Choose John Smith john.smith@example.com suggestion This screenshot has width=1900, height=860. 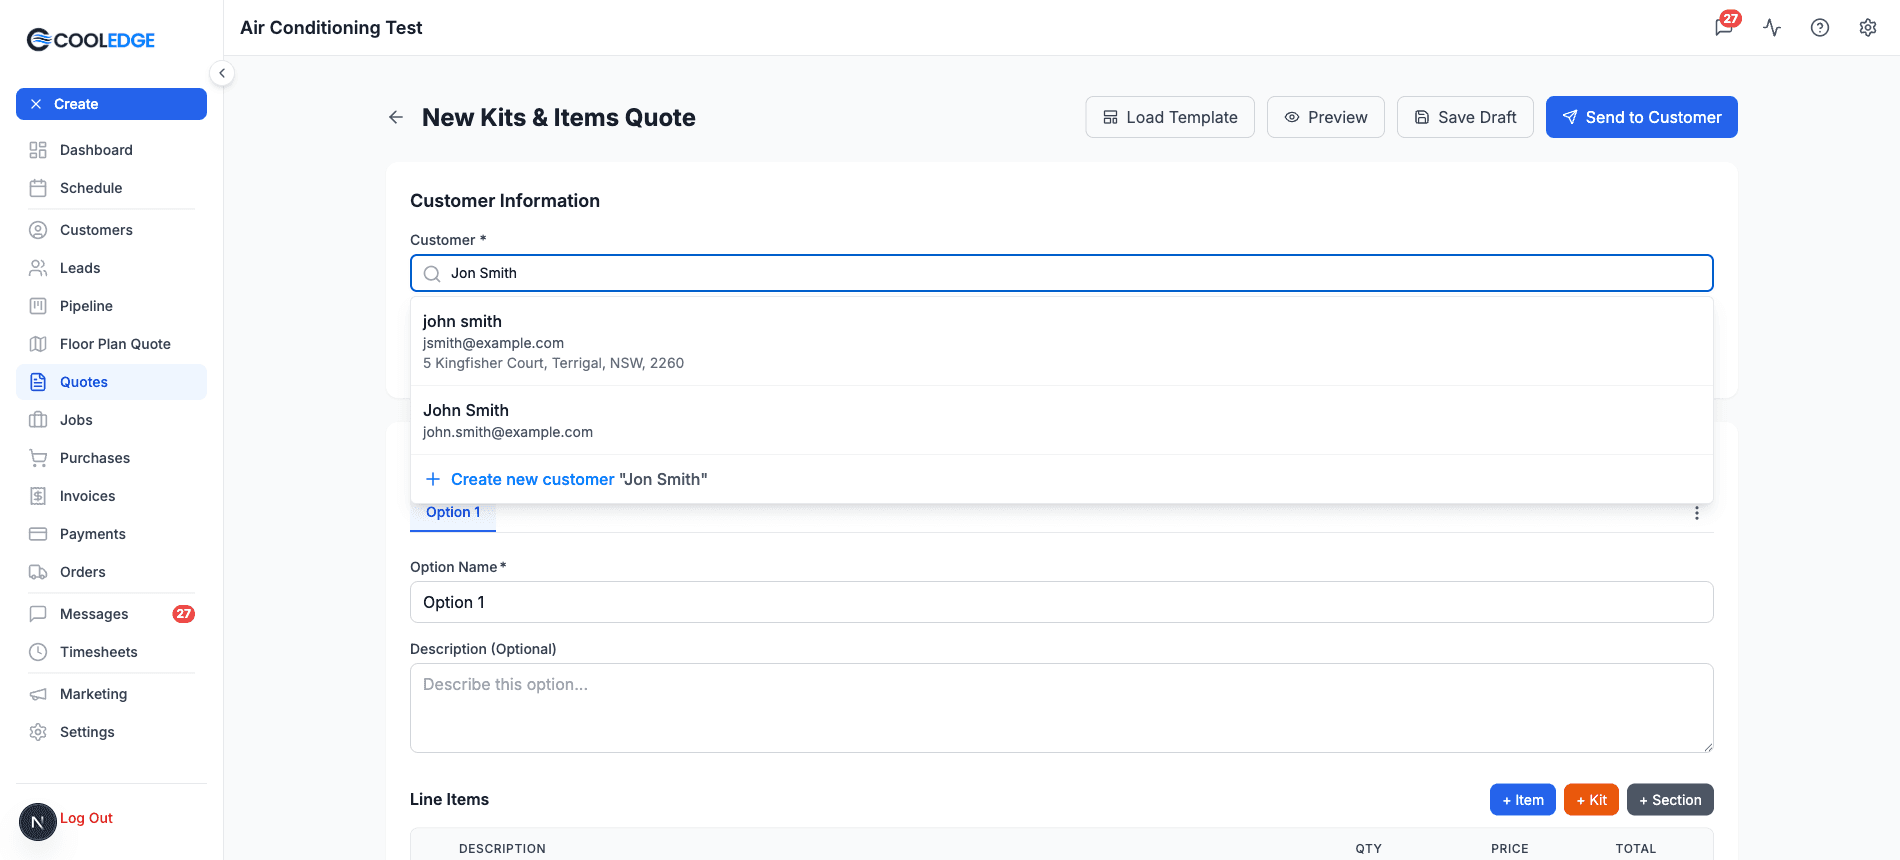[x=1062, y=420]
